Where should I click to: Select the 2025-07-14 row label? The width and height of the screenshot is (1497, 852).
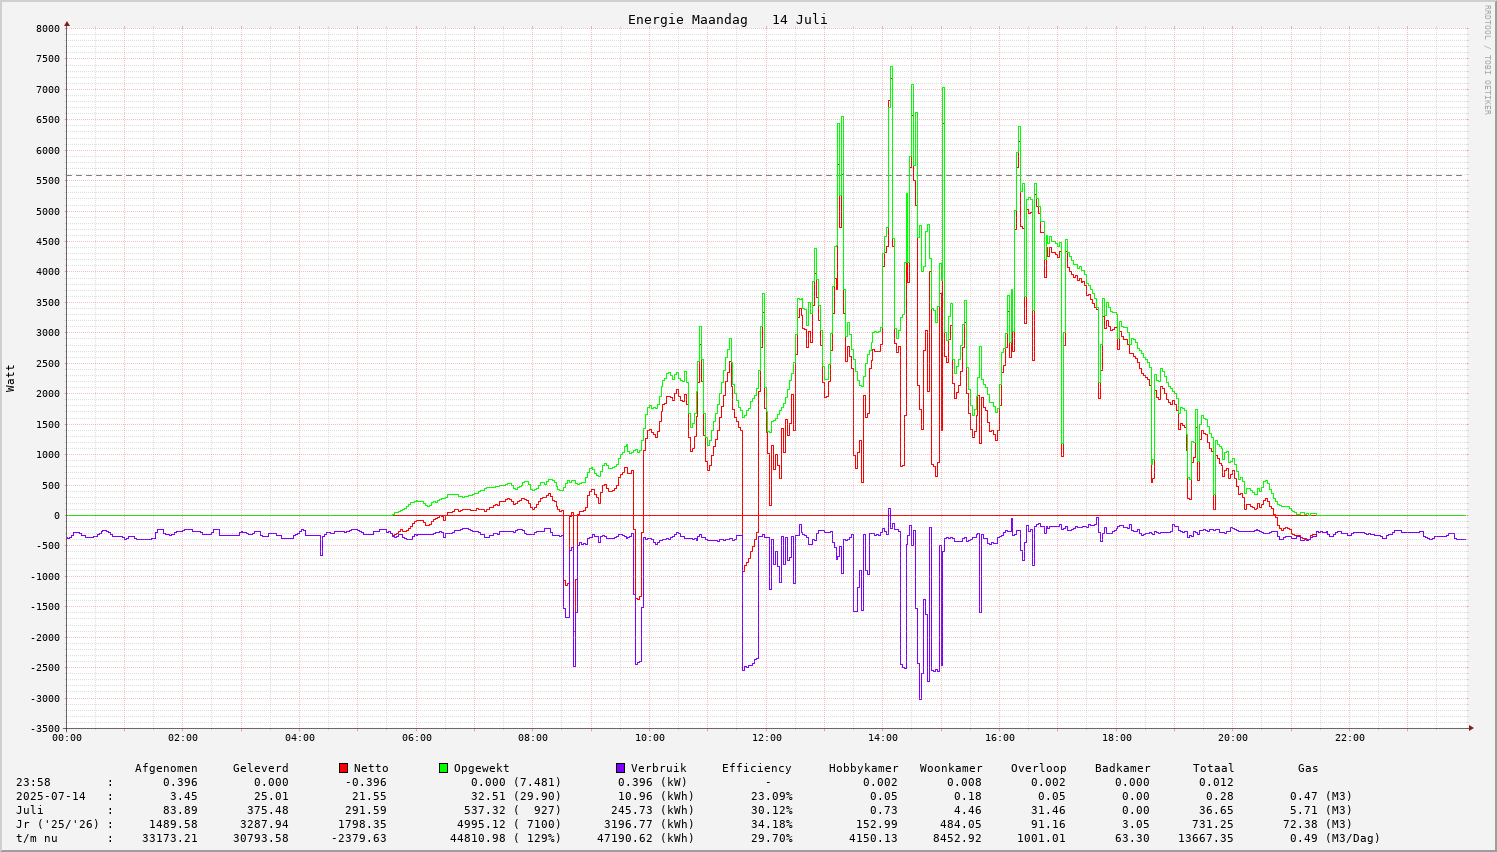click(50, 796)
